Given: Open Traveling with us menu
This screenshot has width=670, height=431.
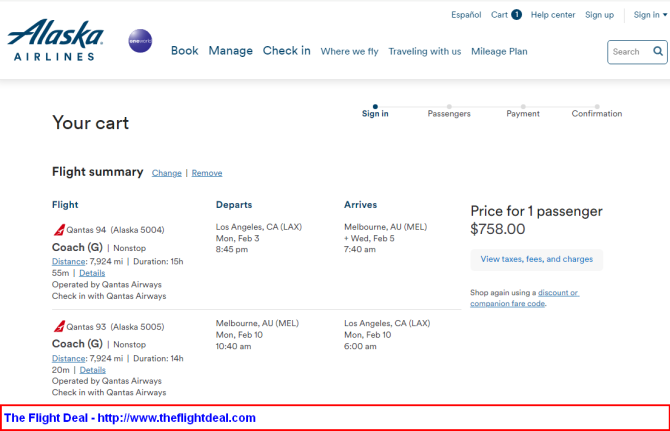Looking at the screenshot, I should click(x=425, y=52).
